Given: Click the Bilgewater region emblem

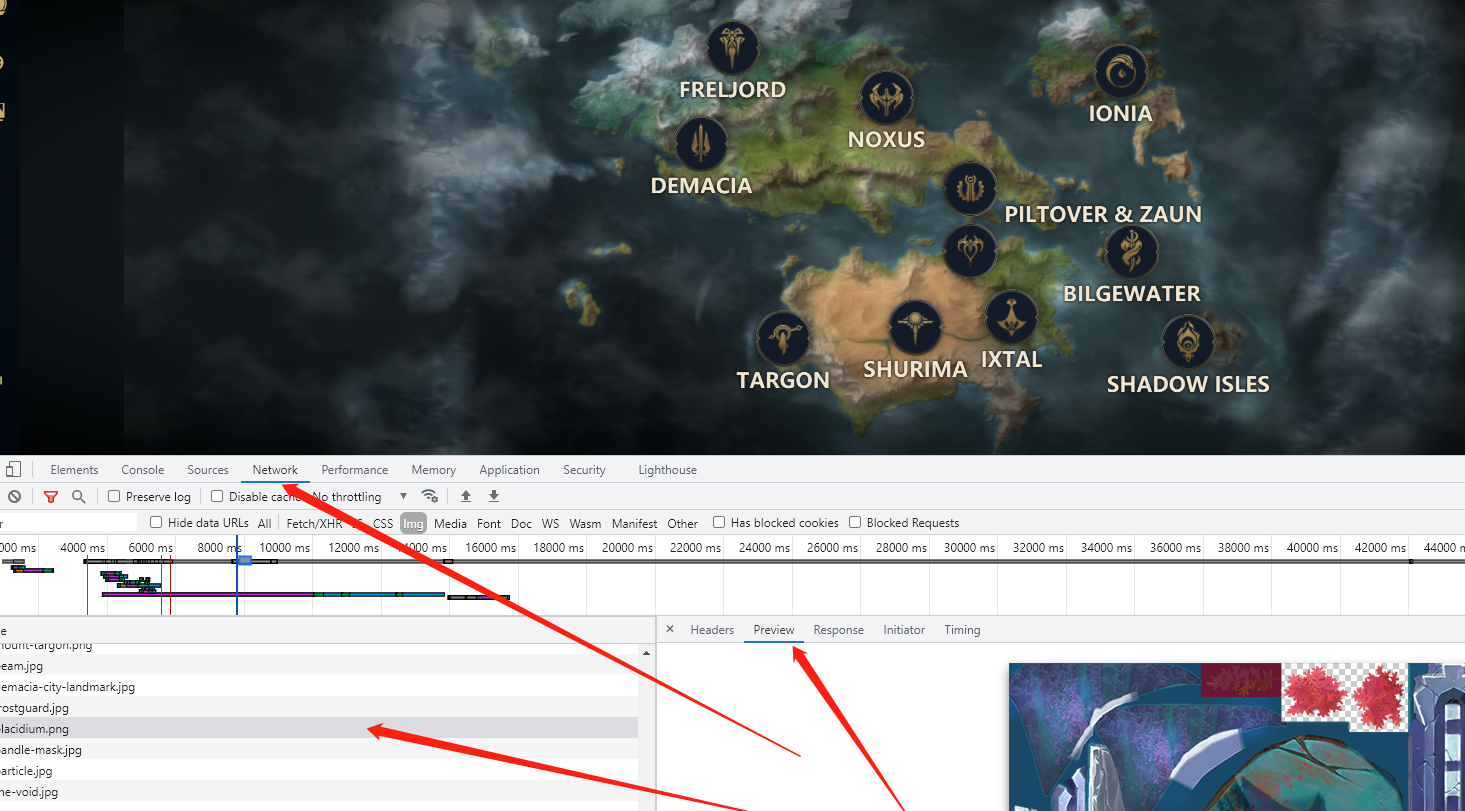Looking at the screenshot, I should tap(1132, 251).
